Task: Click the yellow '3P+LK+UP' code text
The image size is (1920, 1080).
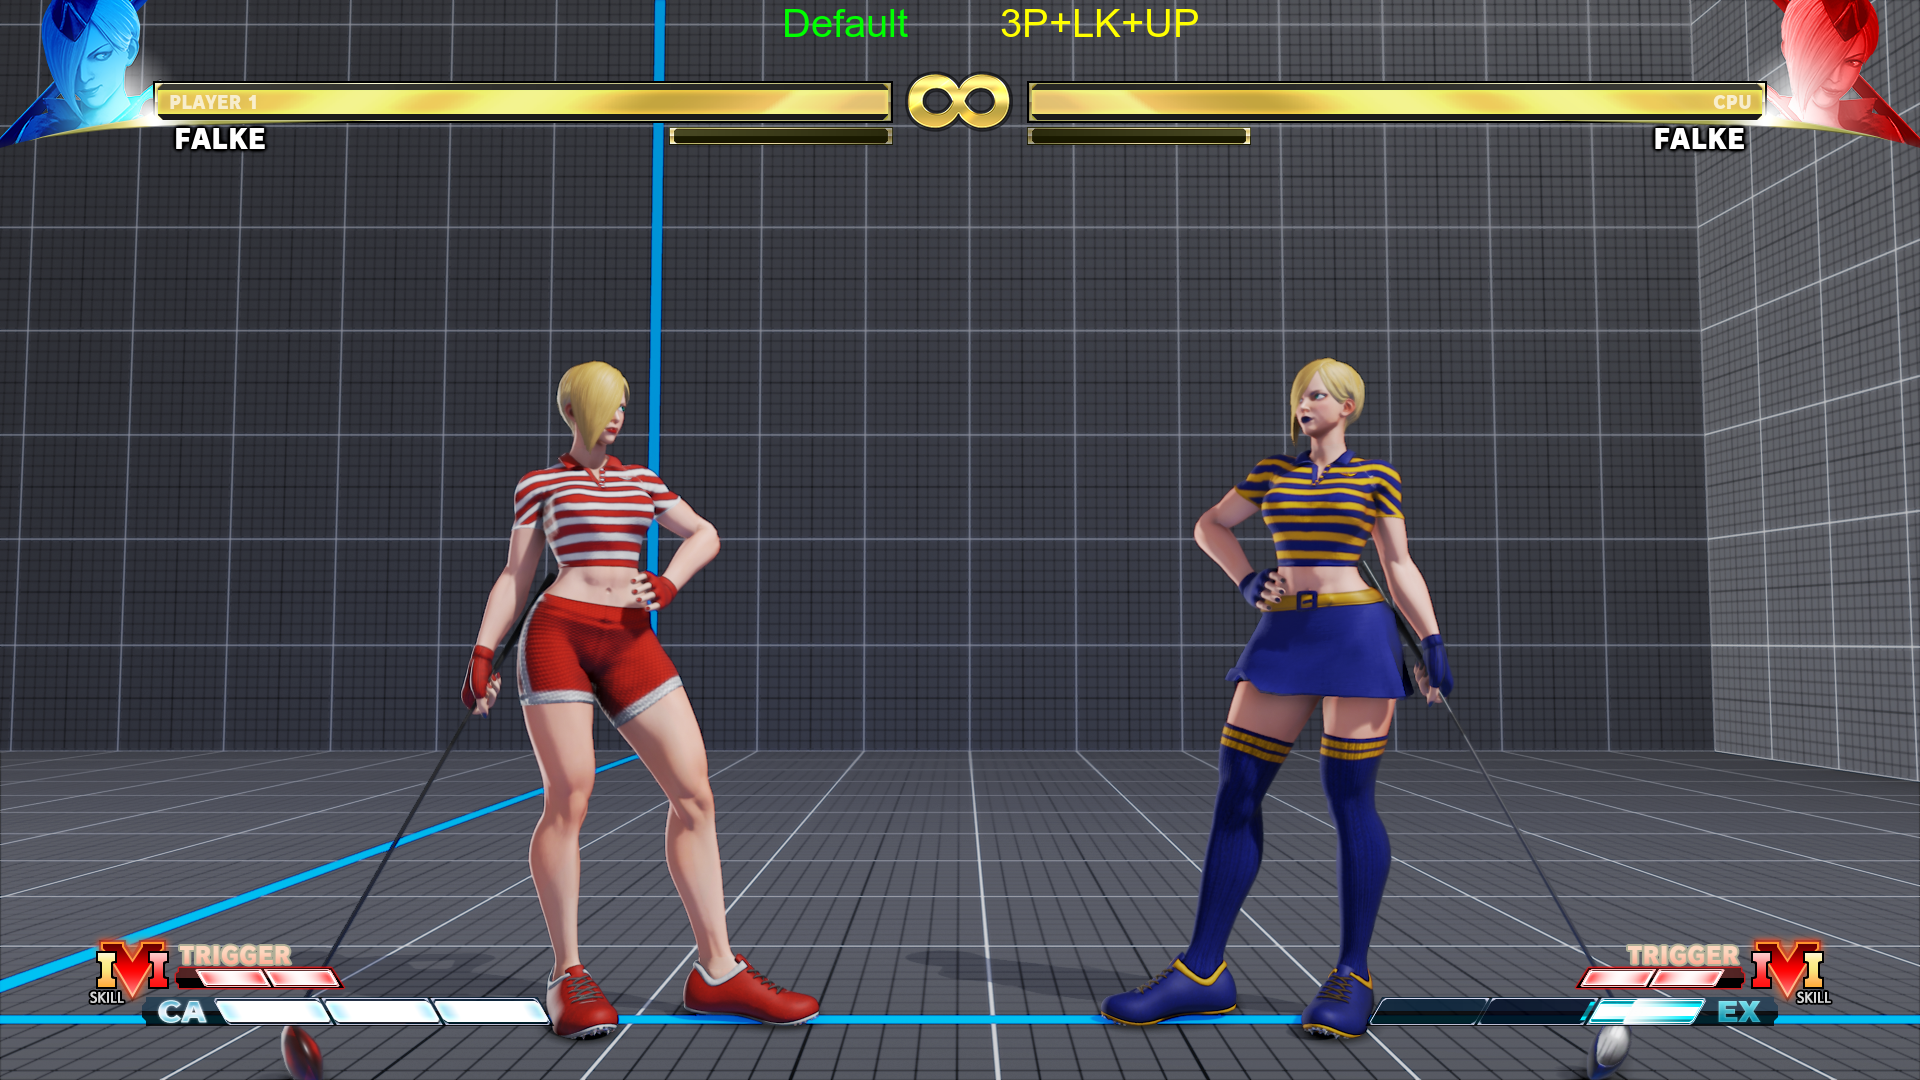Action: (1099, 24)
